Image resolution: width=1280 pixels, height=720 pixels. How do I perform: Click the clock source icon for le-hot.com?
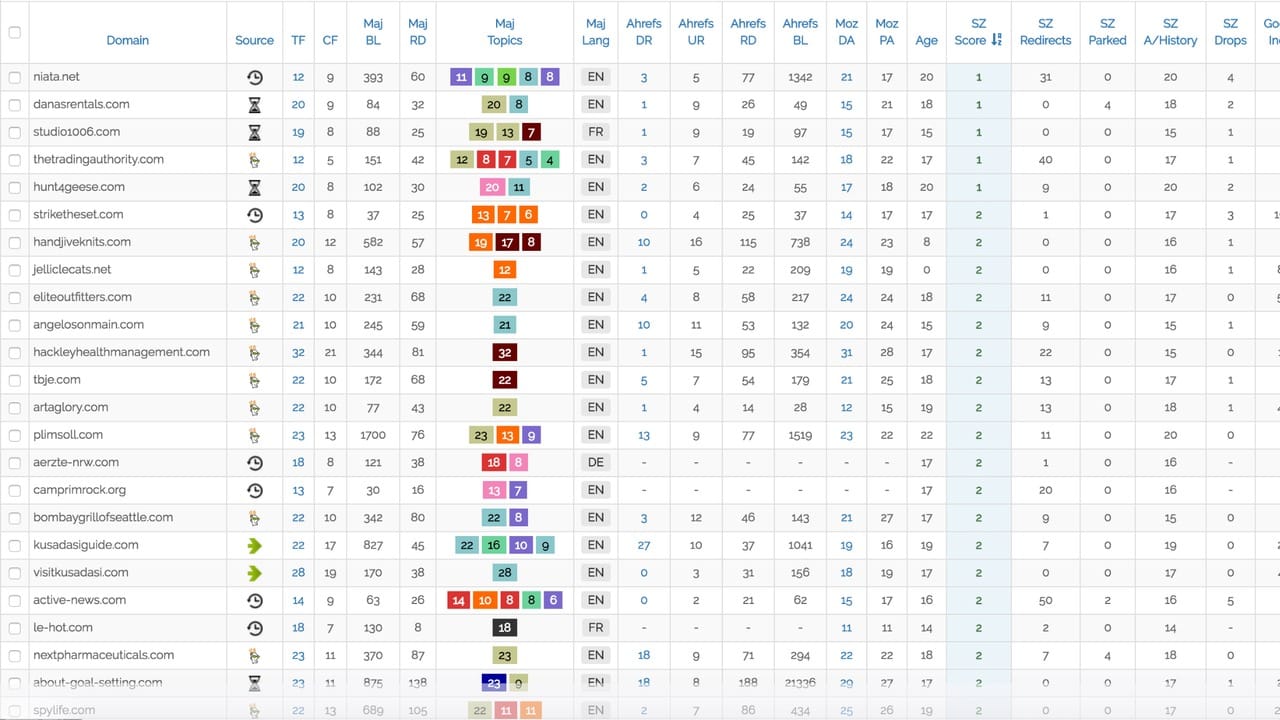(x=255, y=627)
